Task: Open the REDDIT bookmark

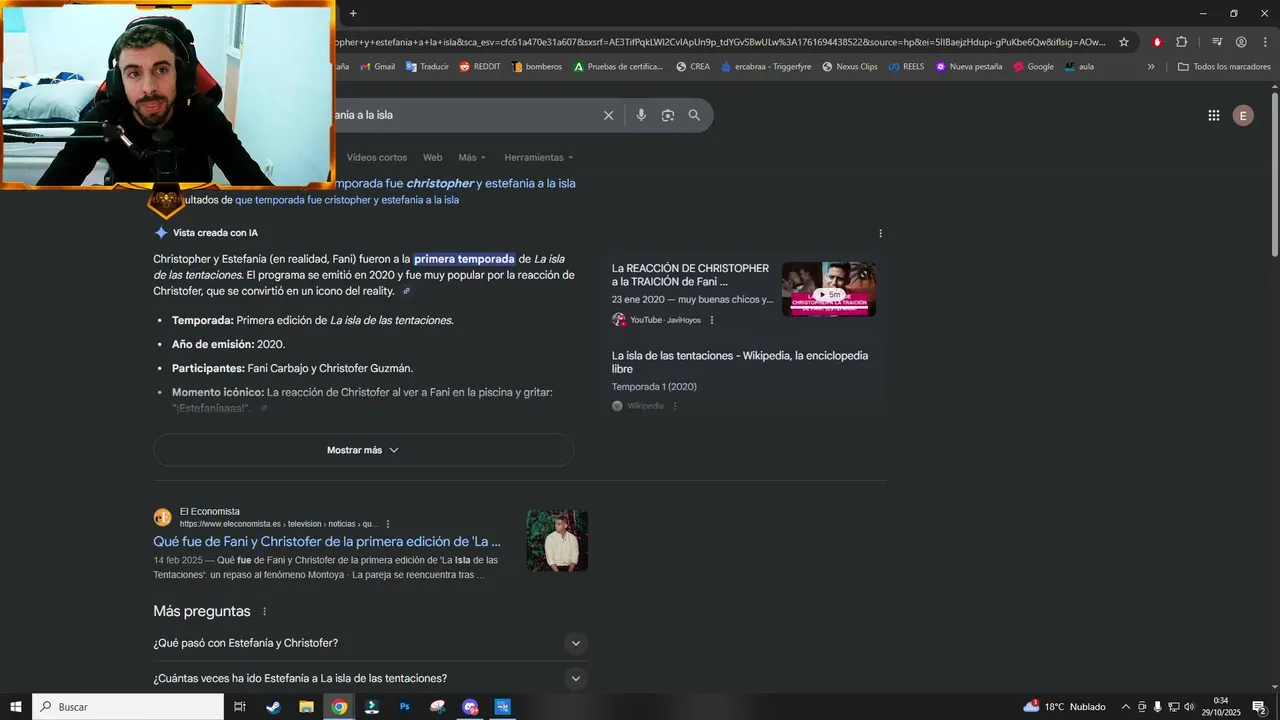Action: pos(480,67)
